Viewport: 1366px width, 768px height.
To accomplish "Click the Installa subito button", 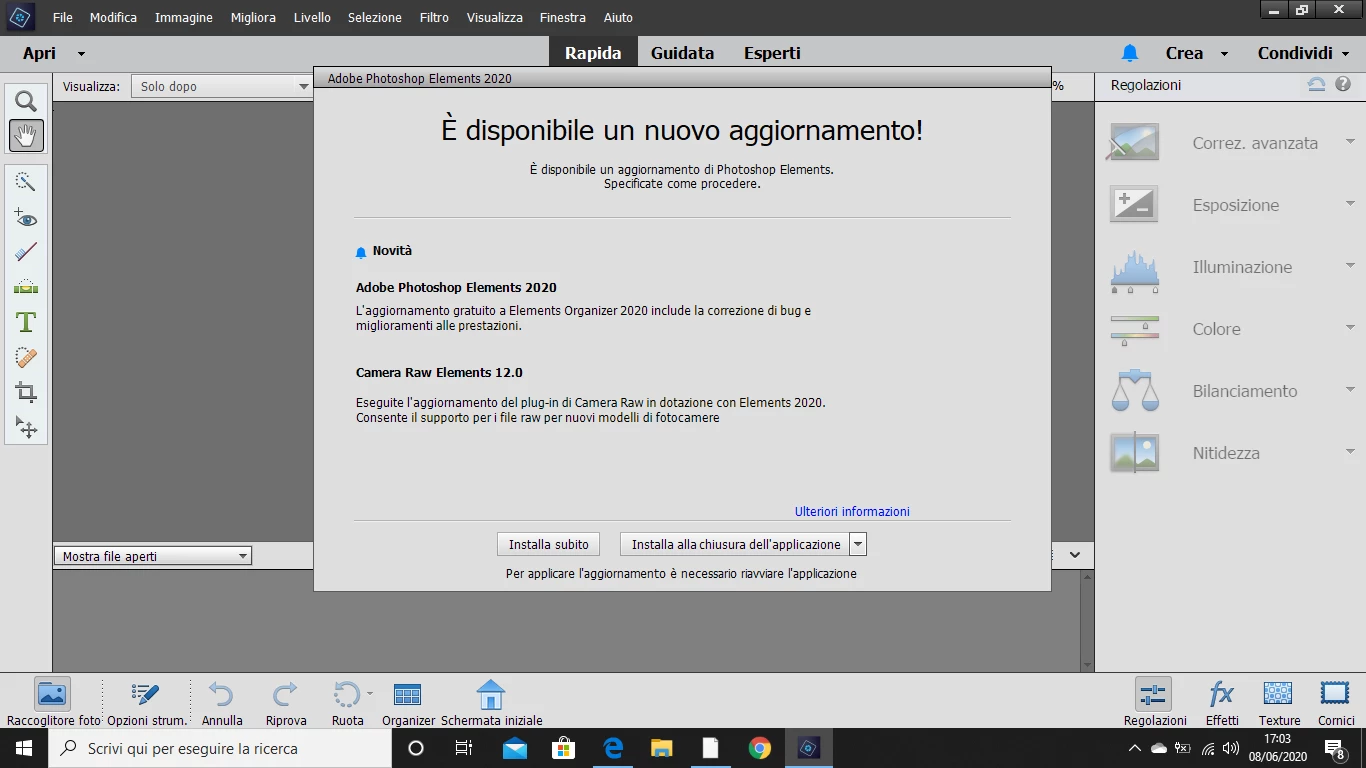I will click(549, 544).
